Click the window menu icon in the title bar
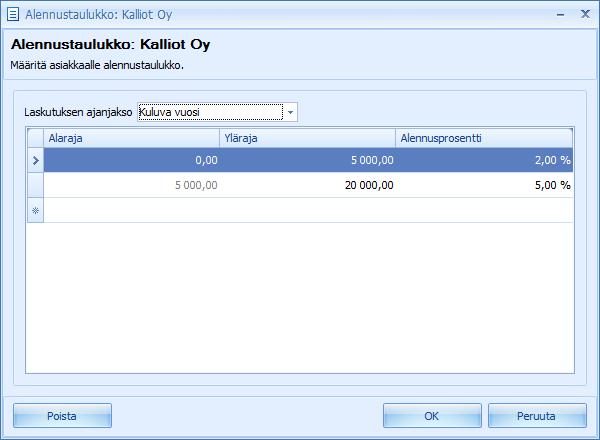600x440 pixels. (13, 15)
